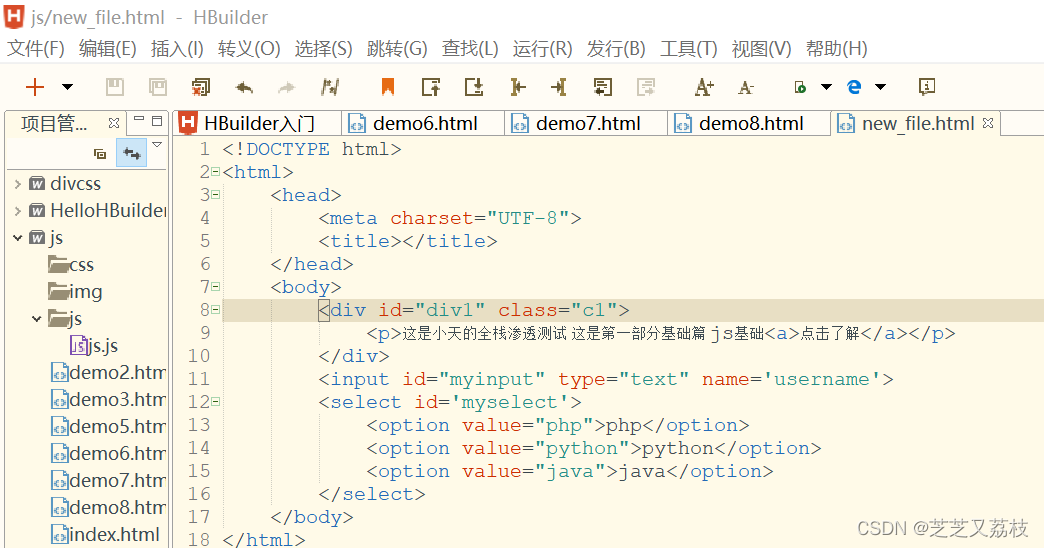Click the orange bookmark icon

388,87
